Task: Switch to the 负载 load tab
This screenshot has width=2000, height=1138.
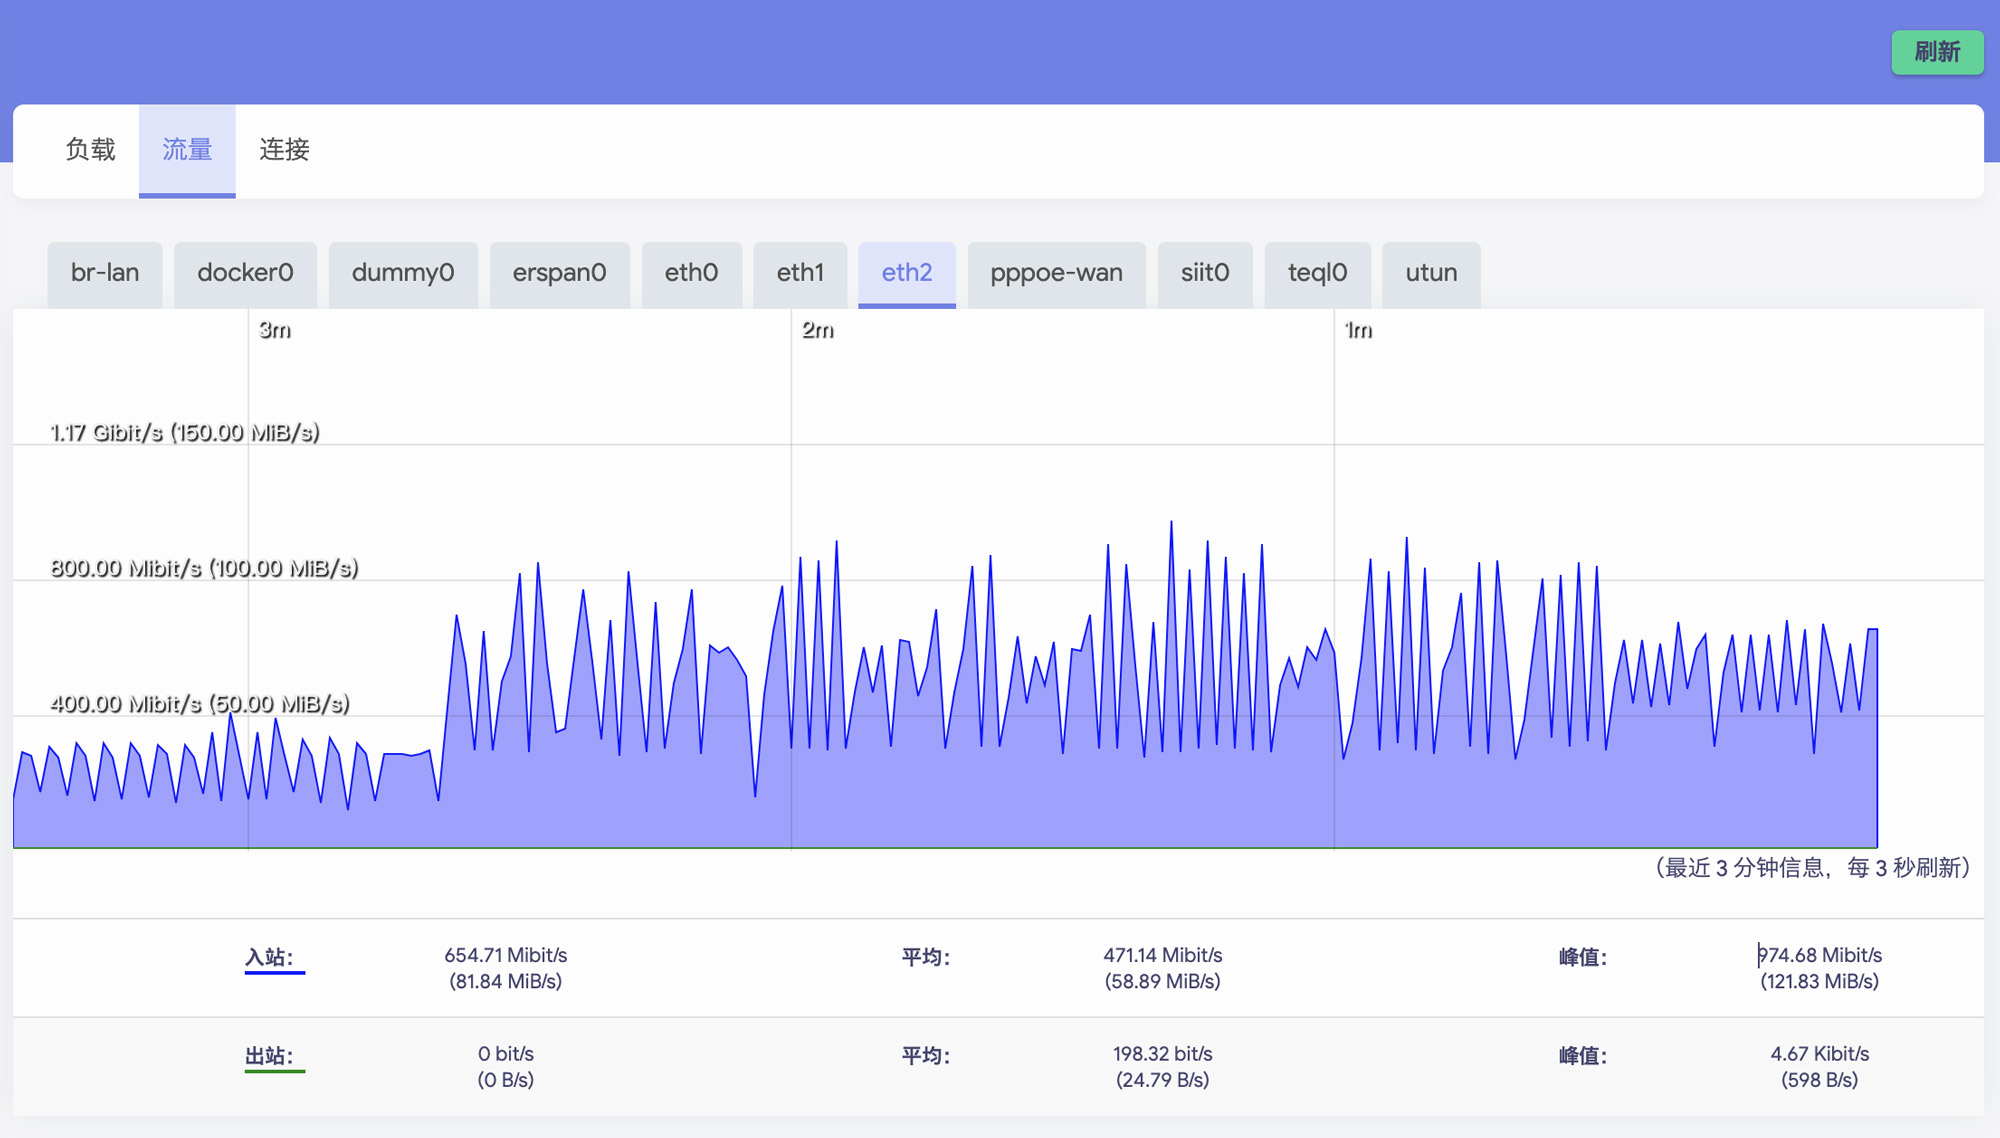Action: [90, 150]
